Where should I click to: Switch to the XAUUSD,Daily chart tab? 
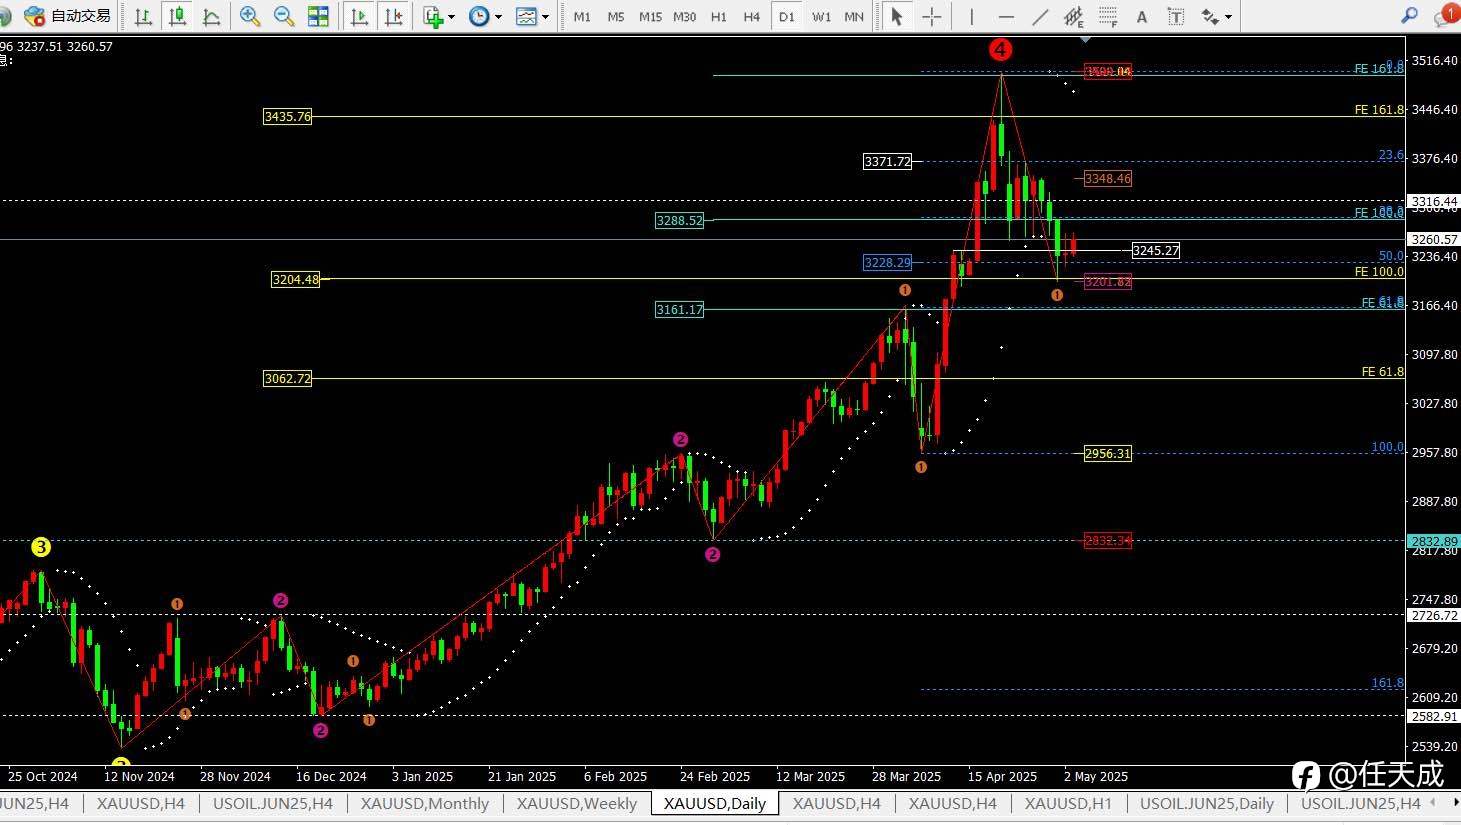click(715, 803)
